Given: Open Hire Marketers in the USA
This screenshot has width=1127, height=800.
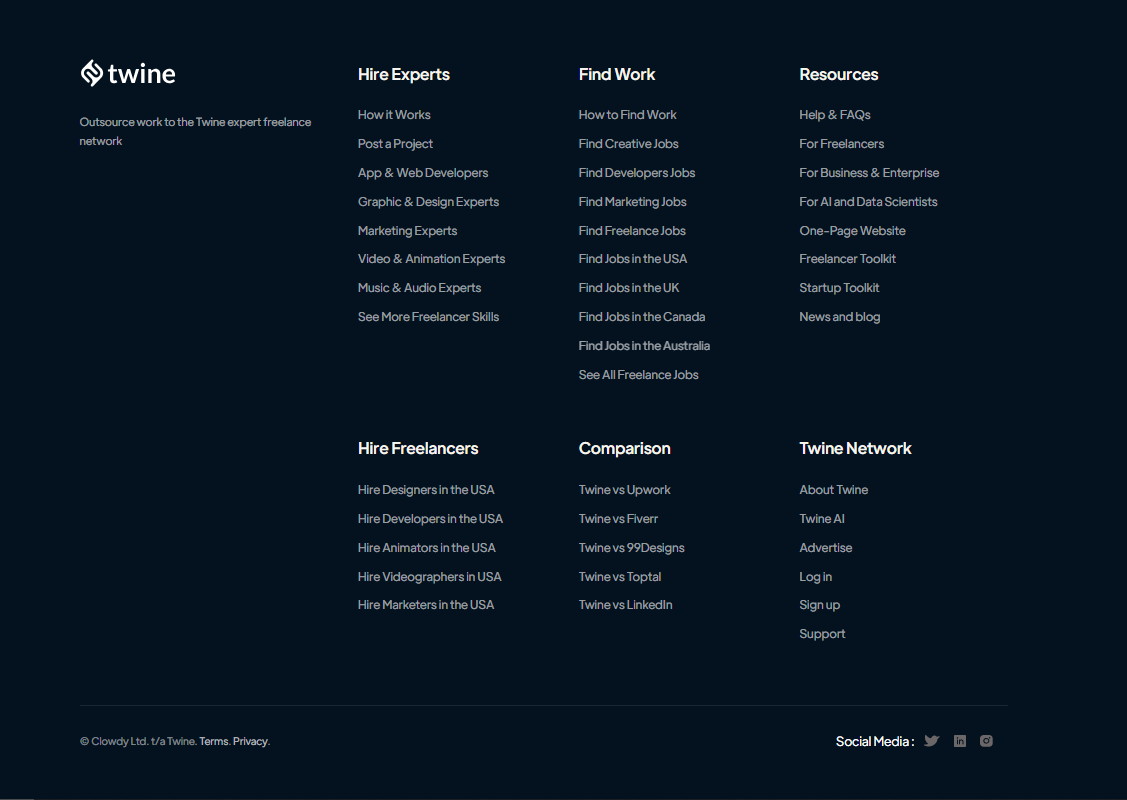Looking at the screenshot, I should 426,605.
